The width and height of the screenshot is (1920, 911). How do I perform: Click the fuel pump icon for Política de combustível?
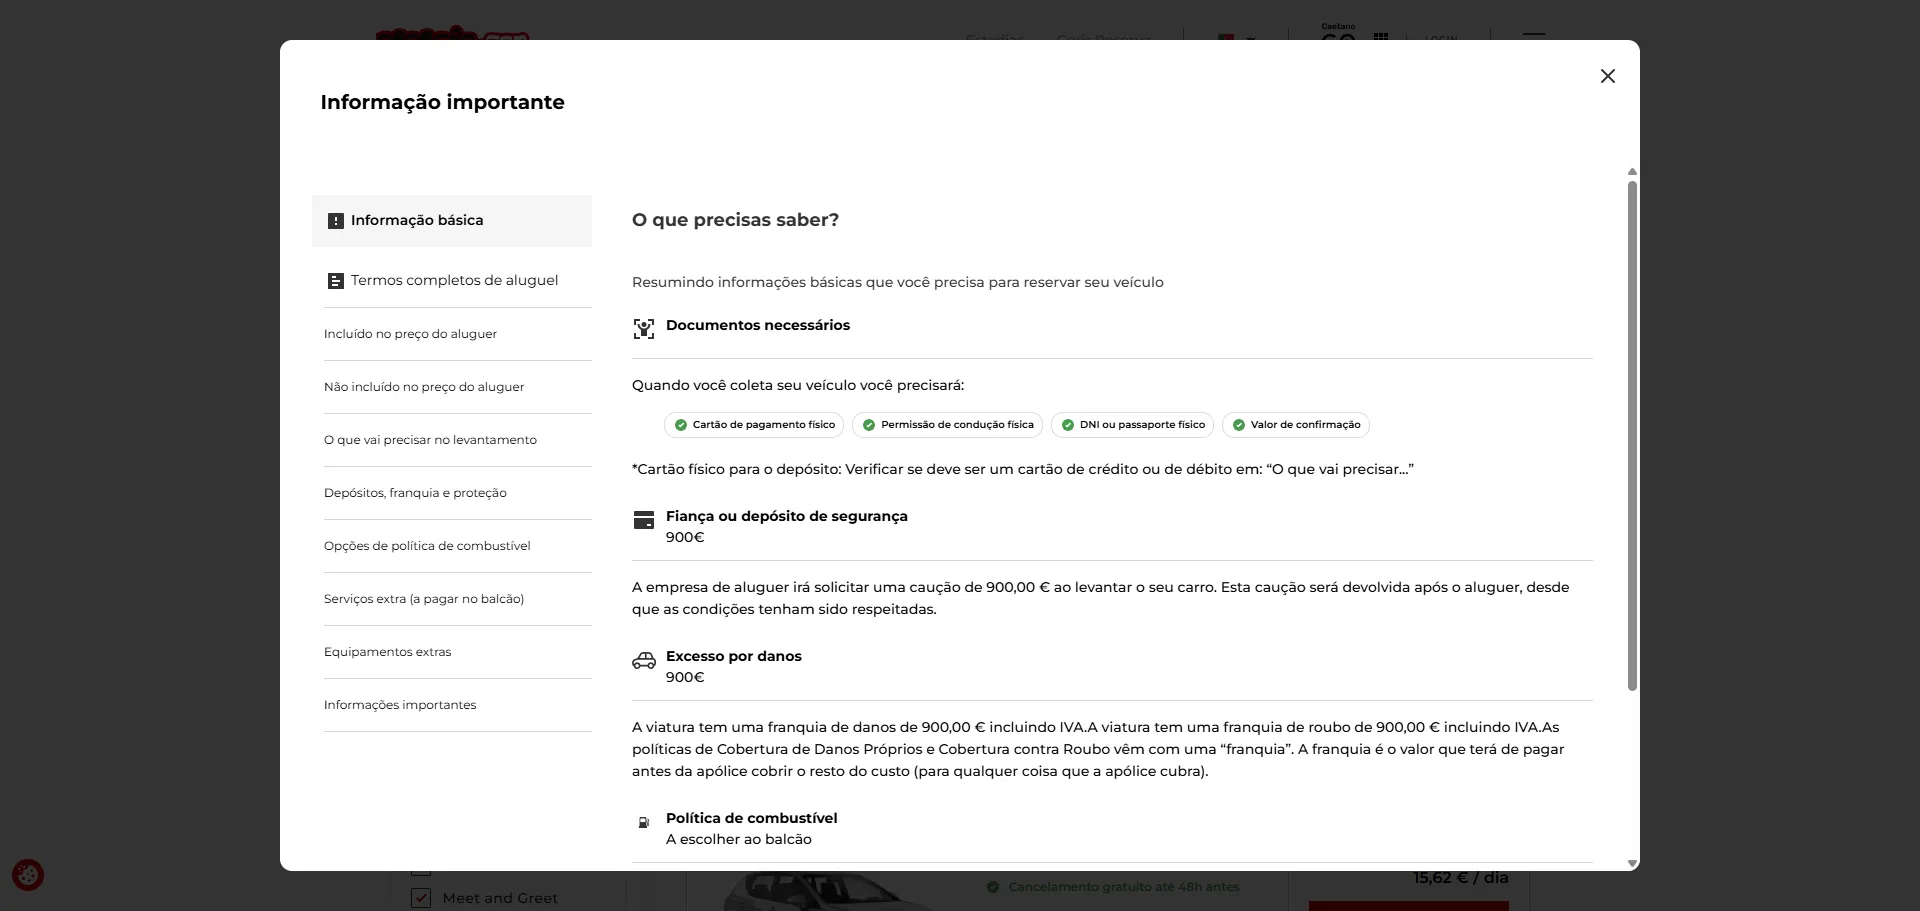coord(645,822)
